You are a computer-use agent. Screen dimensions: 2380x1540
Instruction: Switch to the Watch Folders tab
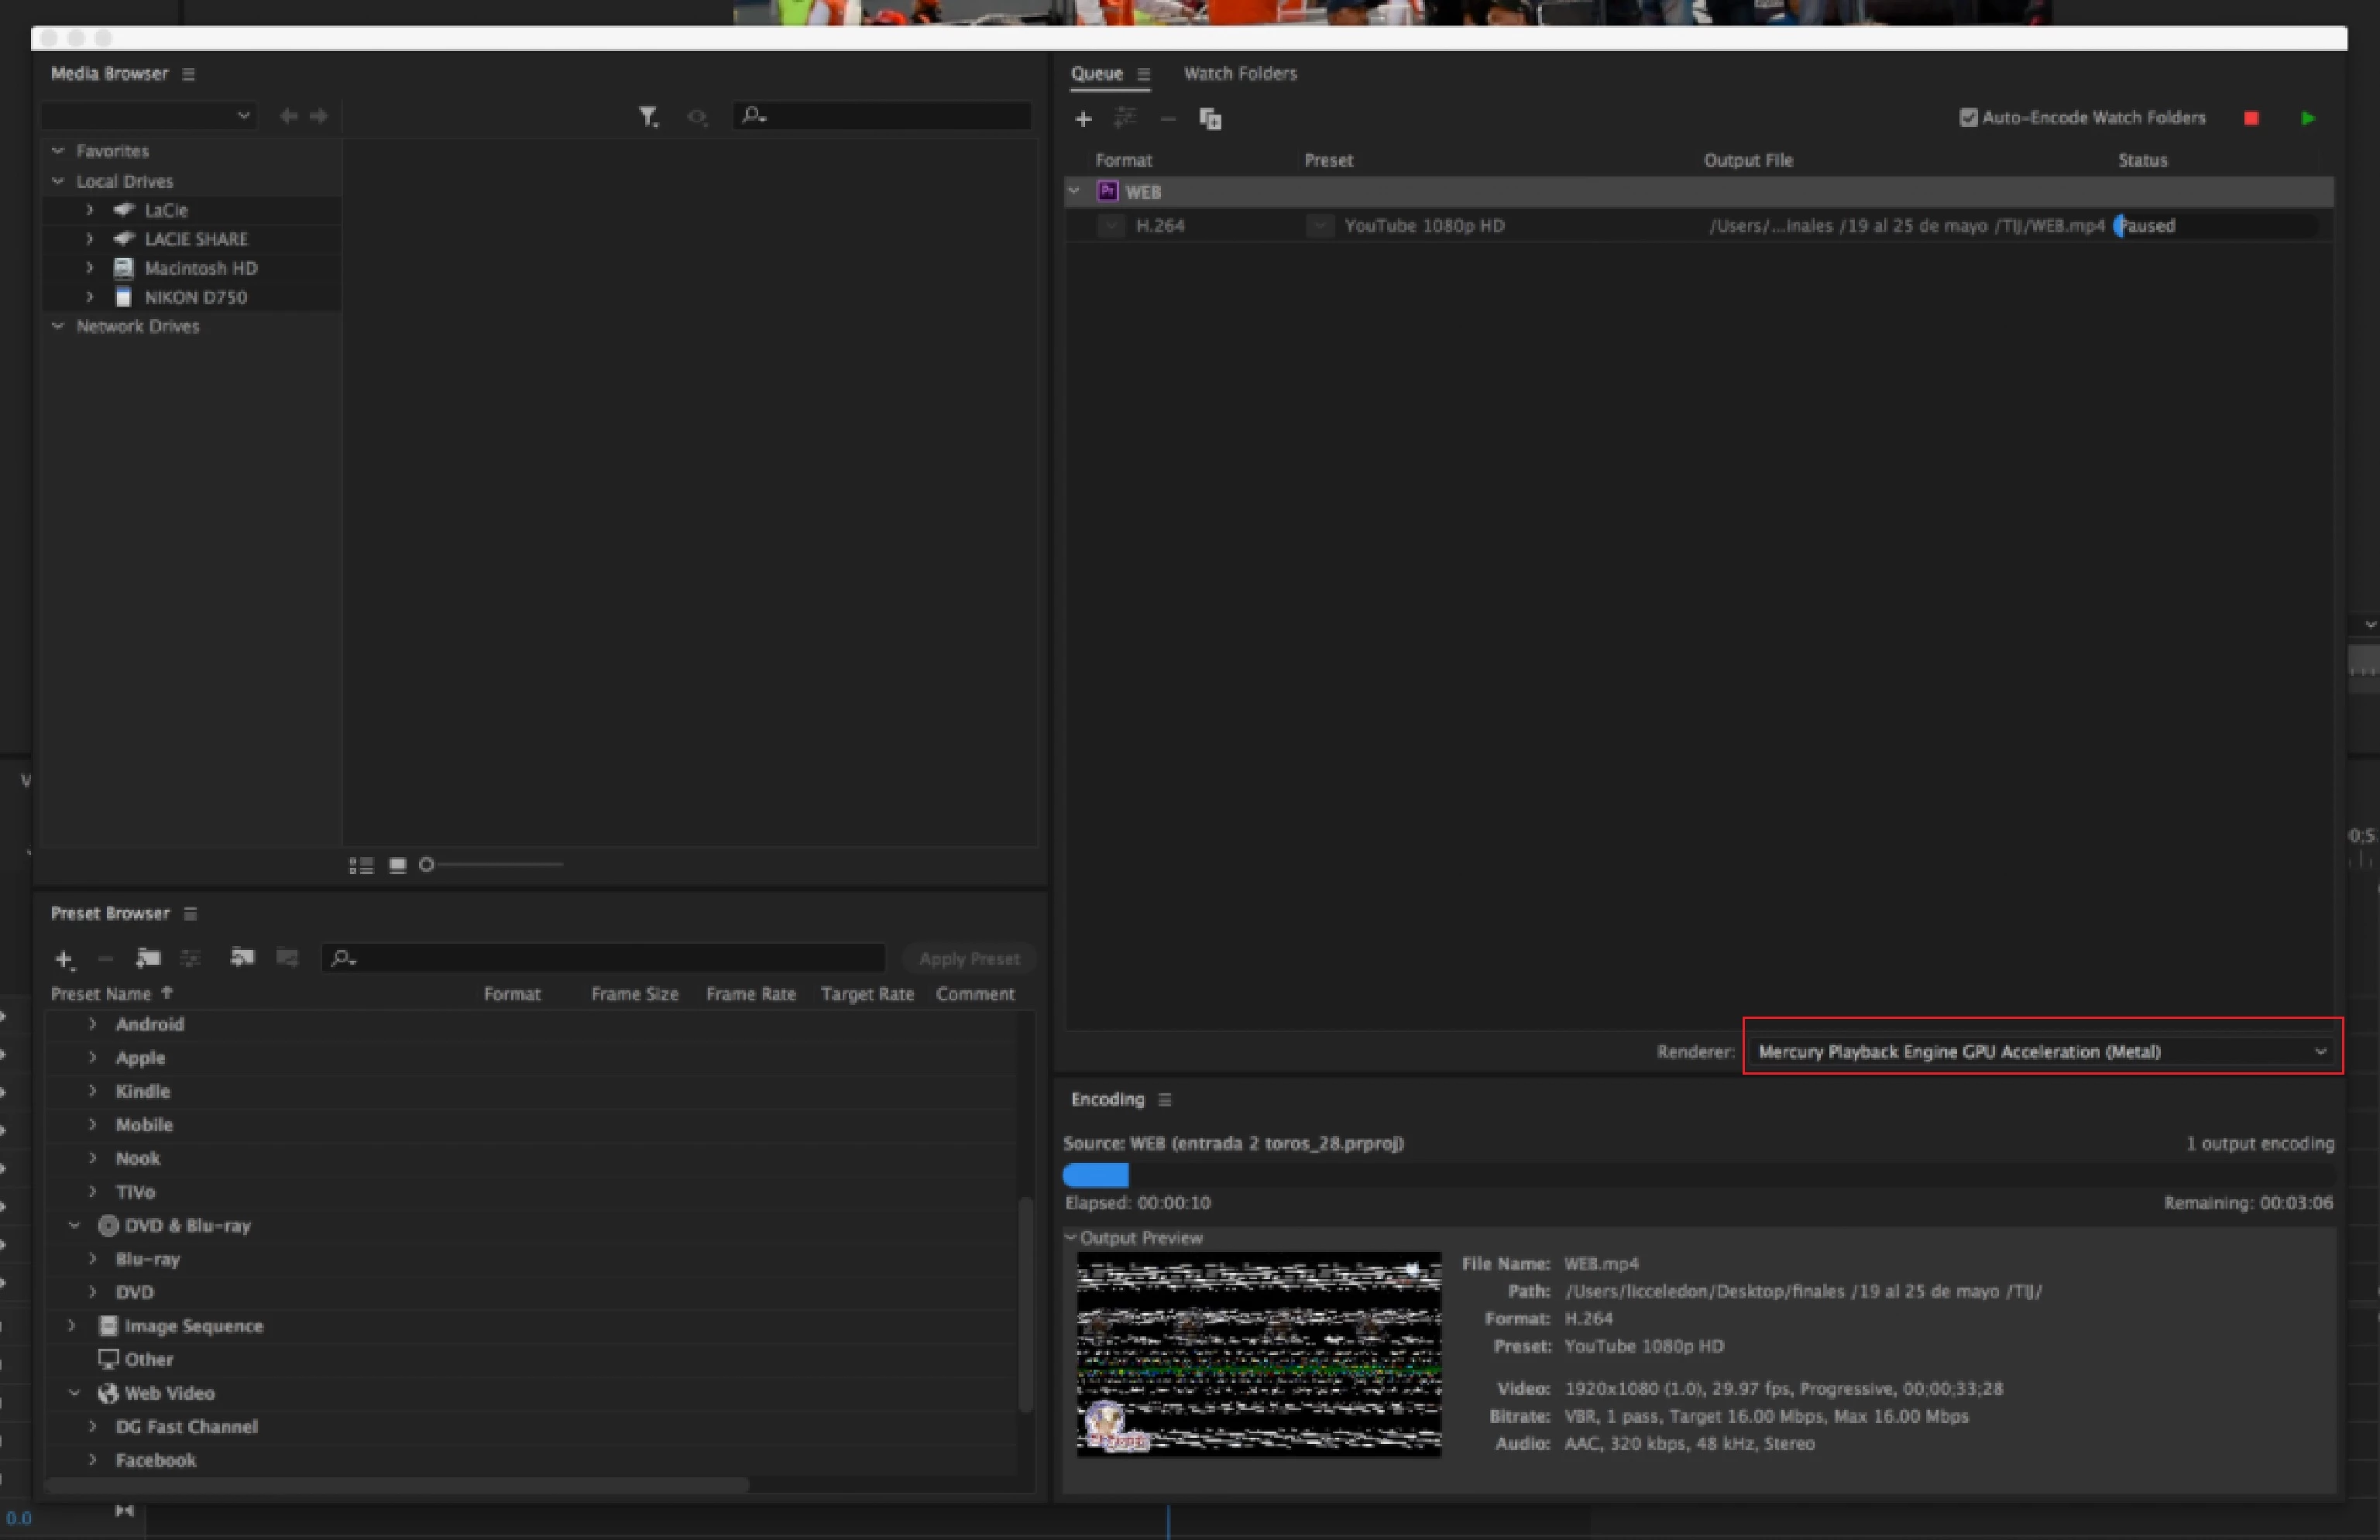[x=1240, y=73]
